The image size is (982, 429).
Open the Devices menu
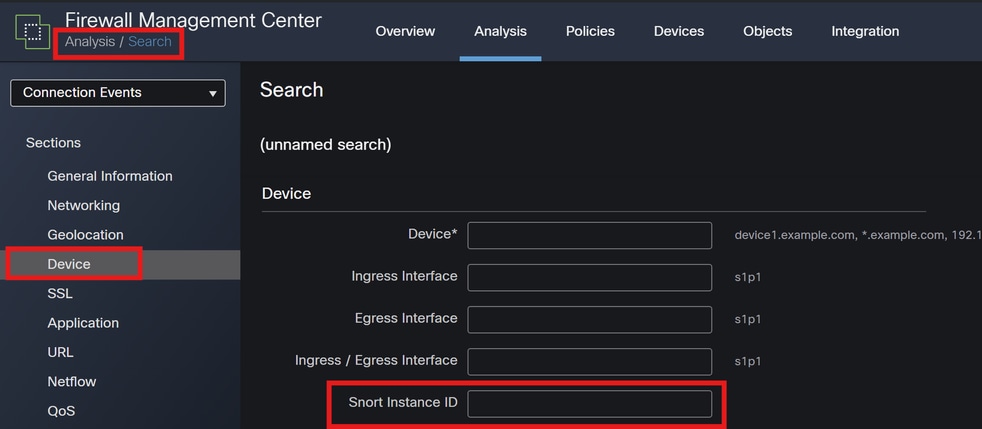click(679, 31)
